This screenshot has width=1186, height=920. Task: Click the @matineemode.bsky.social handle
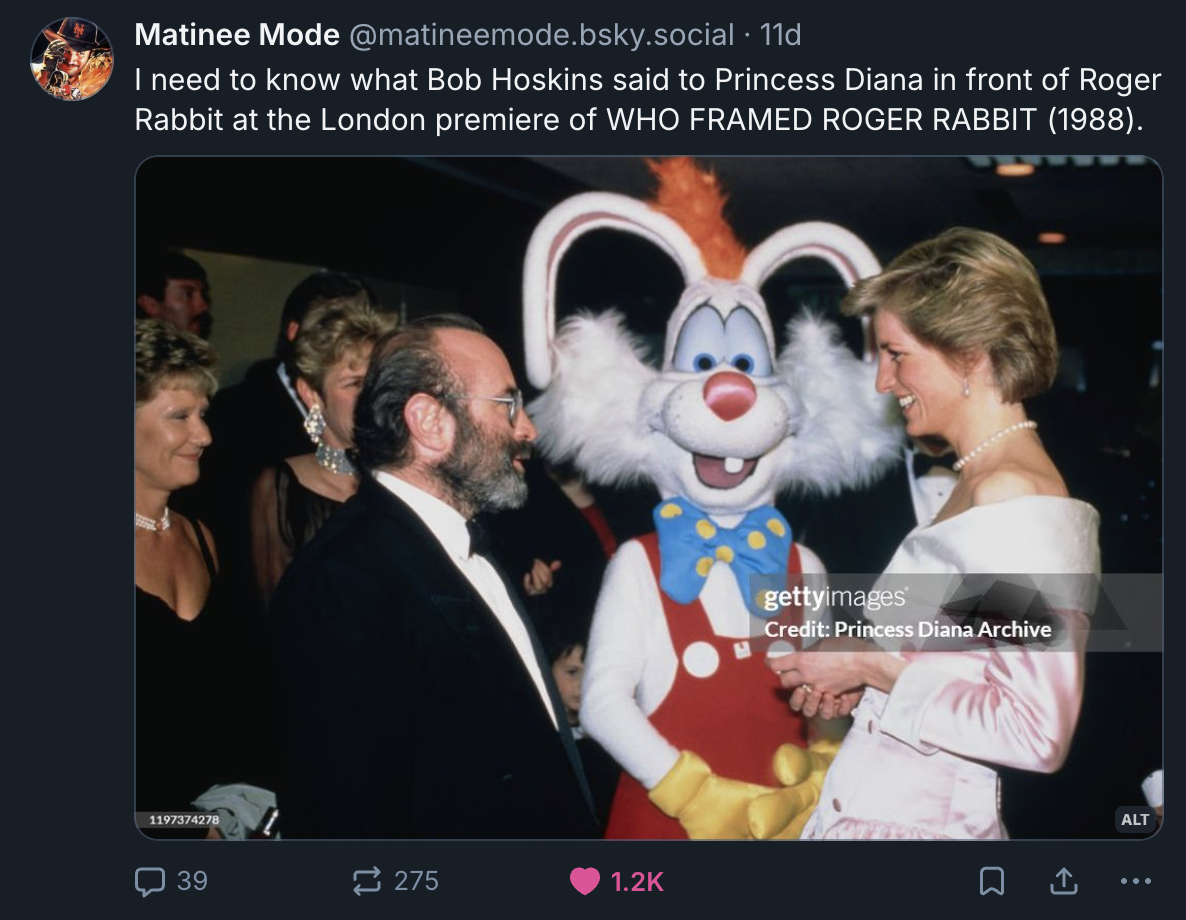pyautogui.click(x=541, y=35)
